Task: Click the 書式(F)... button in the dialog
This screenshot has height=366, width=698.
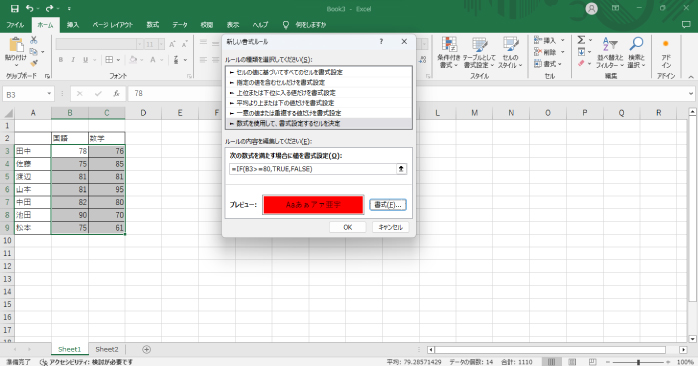Action: [x=388, y=205]
